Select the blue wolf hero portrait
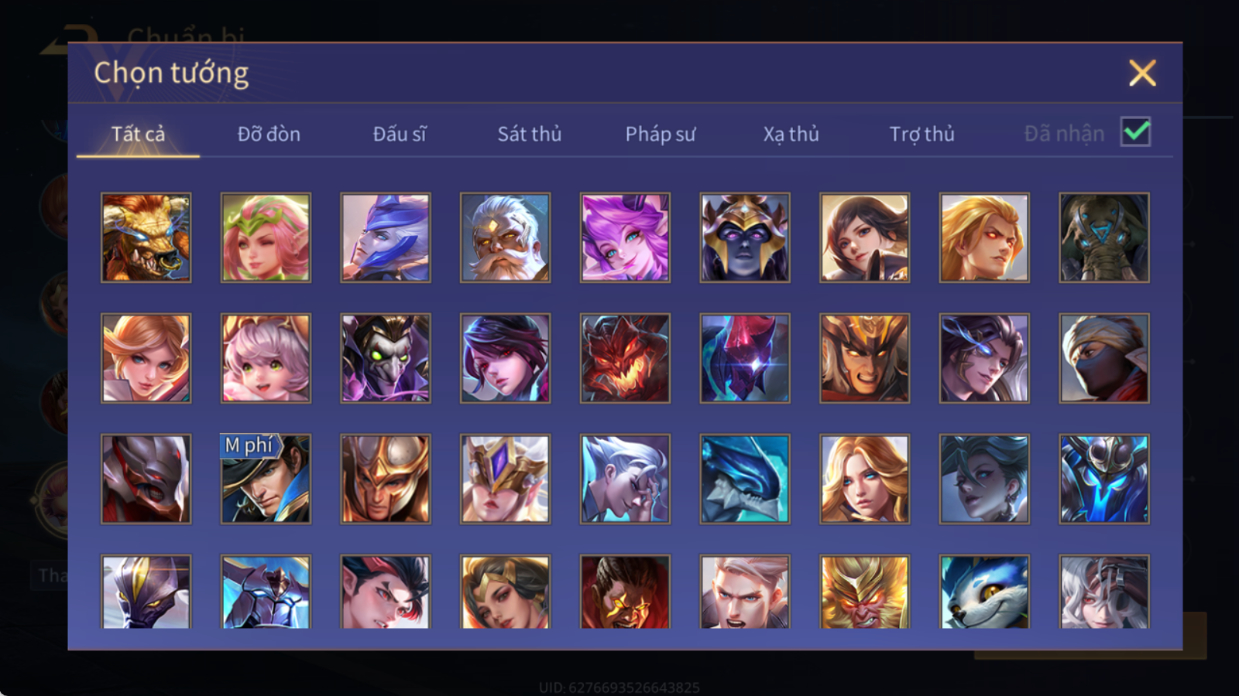Image resolution: width=1239 pixels, height=696 pixels. tap(984, 592)
